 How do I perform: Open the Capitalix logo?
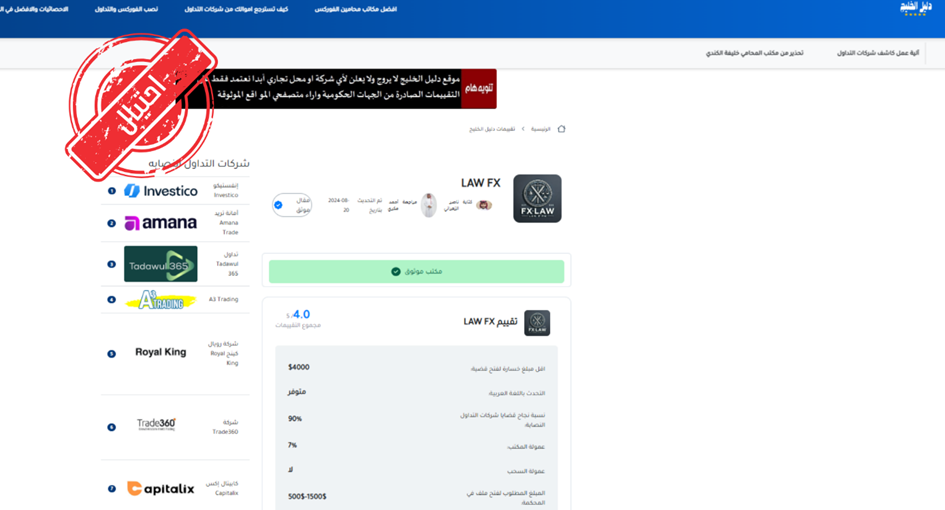pos(161,488)
